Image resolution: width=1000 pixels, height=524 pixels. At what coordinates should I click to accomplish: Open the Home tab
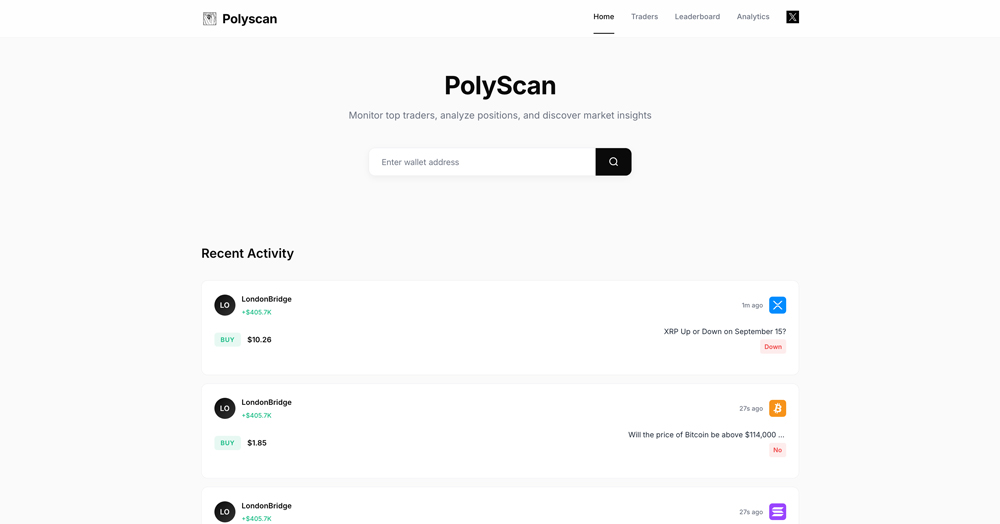(603, 17)
